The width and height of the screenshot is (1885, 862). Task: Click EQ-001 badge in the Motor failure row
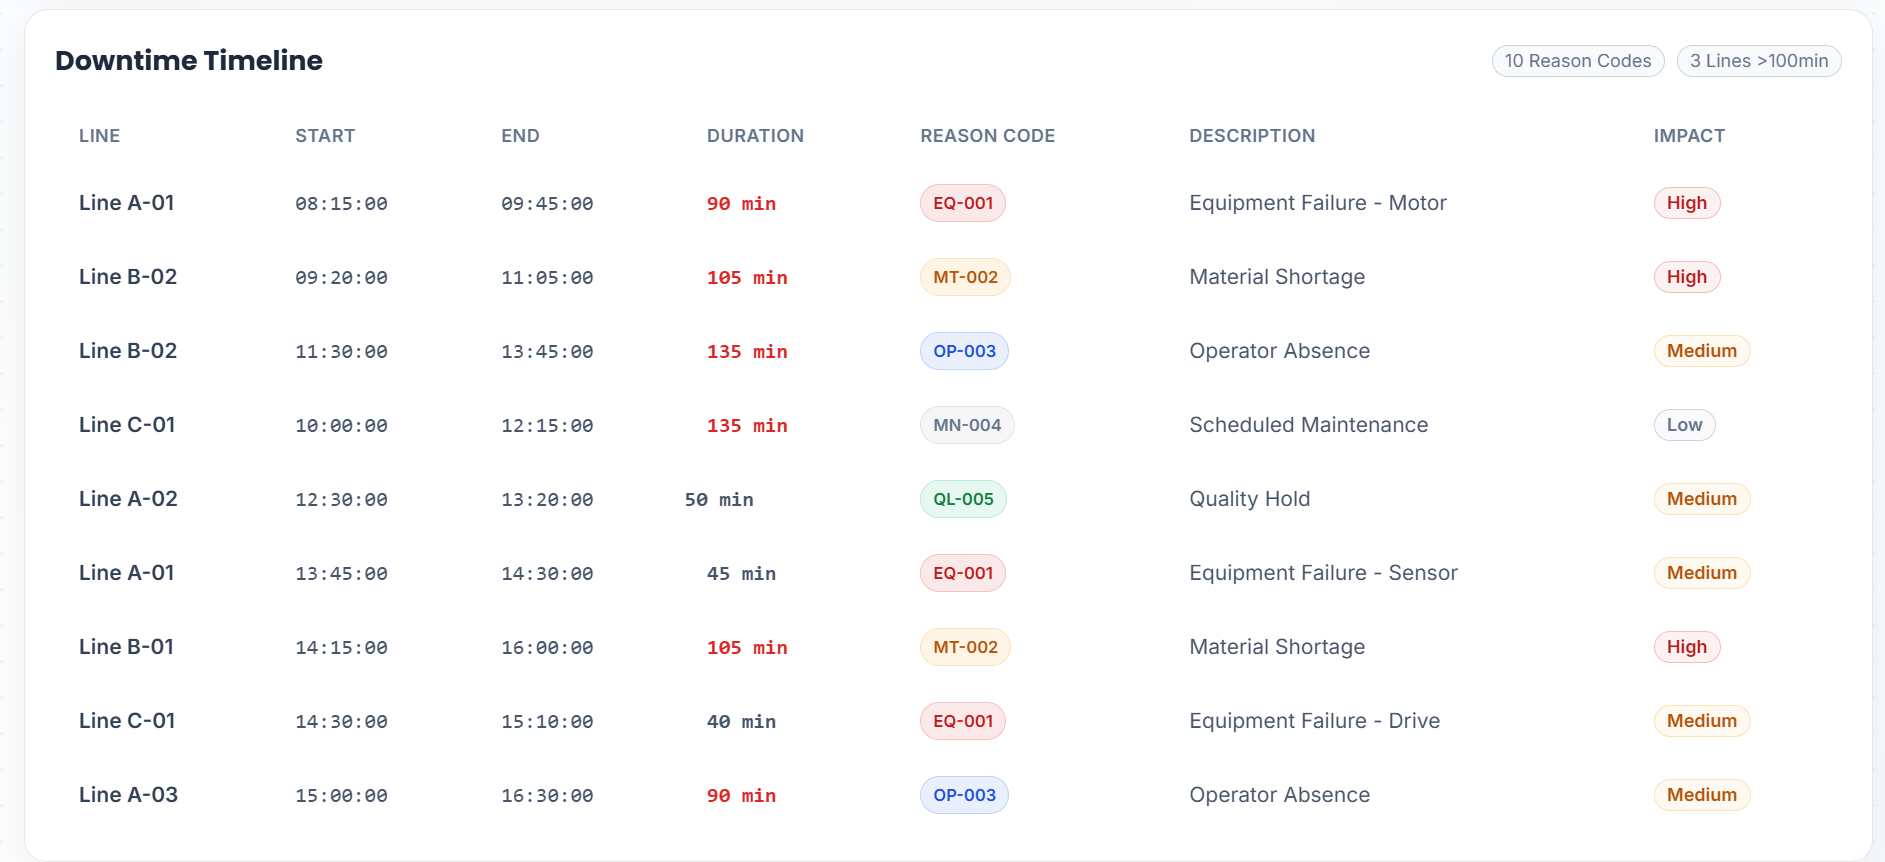point(962,203)
